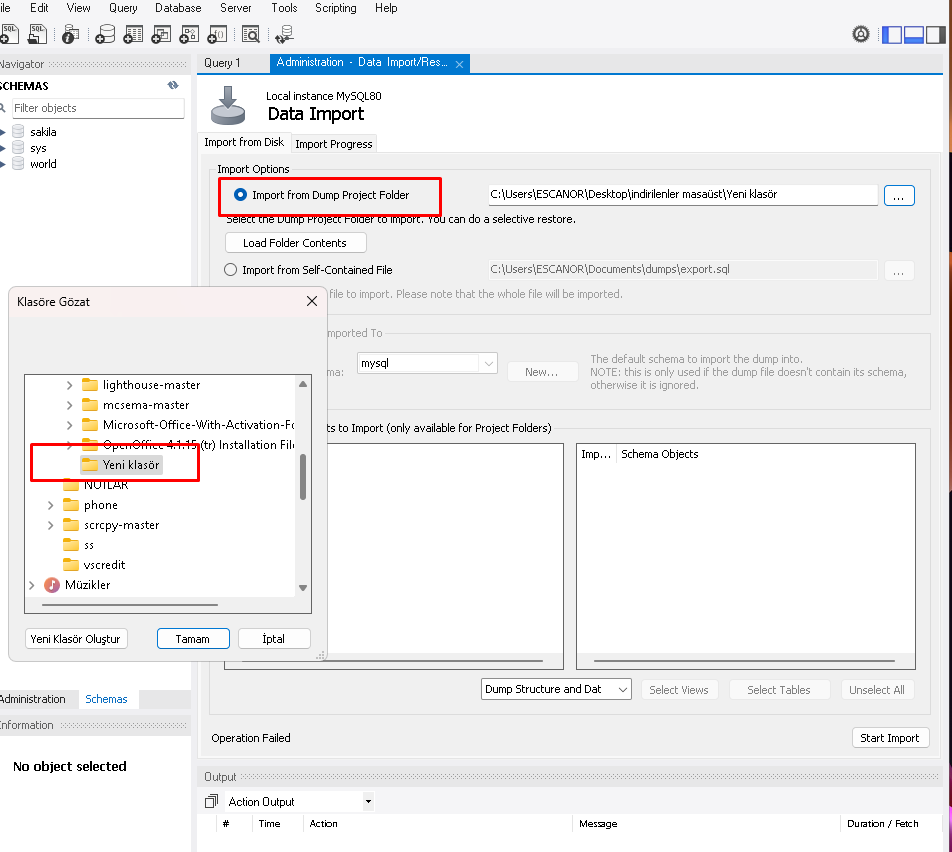Click the Action Output copy icon
The height and width of the screenshot is (852, 952).
pos(211,802)
